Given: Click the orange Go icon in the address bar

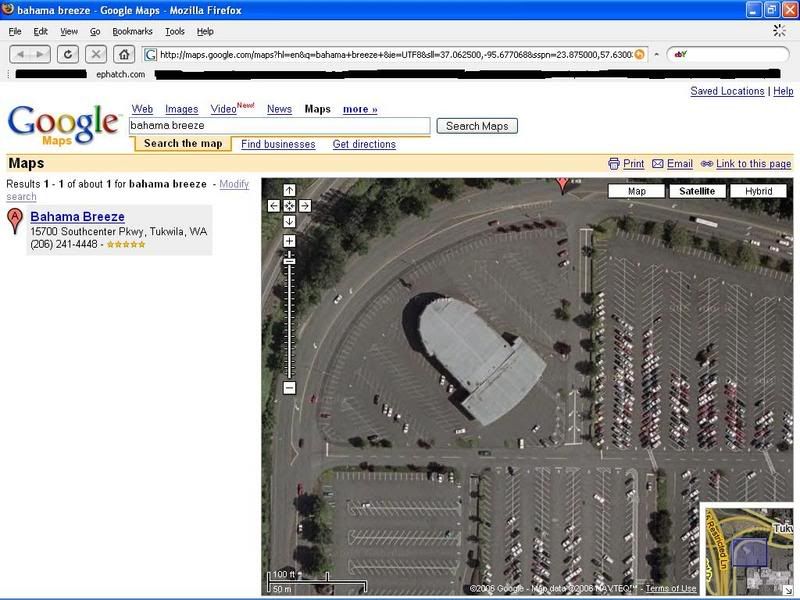Looking at the screenshot, I should (639, 54).
